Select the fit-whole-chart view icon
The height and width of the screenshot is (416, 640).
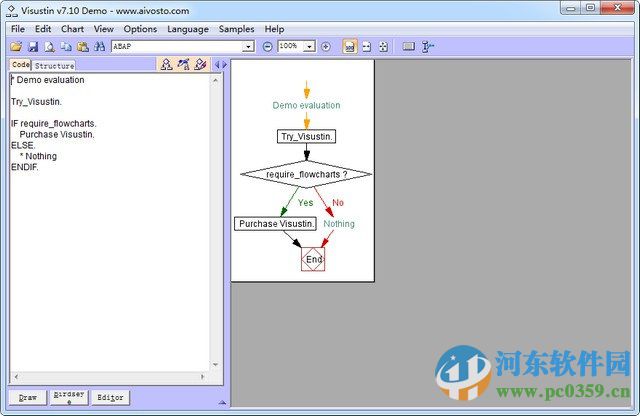pos(383,47)
